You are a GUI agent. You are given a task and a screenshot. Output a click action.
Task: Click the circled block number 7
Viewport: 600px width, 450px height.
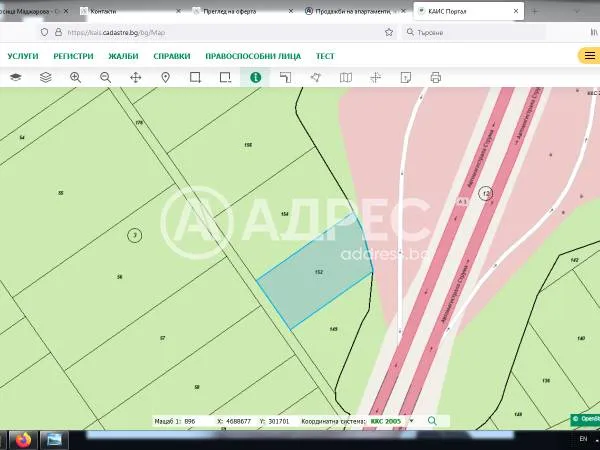point(135,235)
